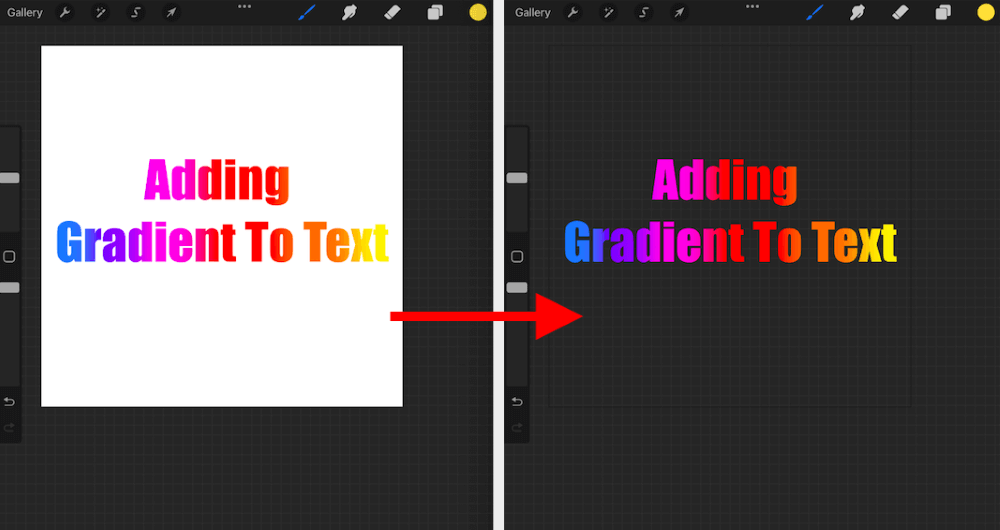Select Transform arrow tool in left screenshot

tap(171, 12)
